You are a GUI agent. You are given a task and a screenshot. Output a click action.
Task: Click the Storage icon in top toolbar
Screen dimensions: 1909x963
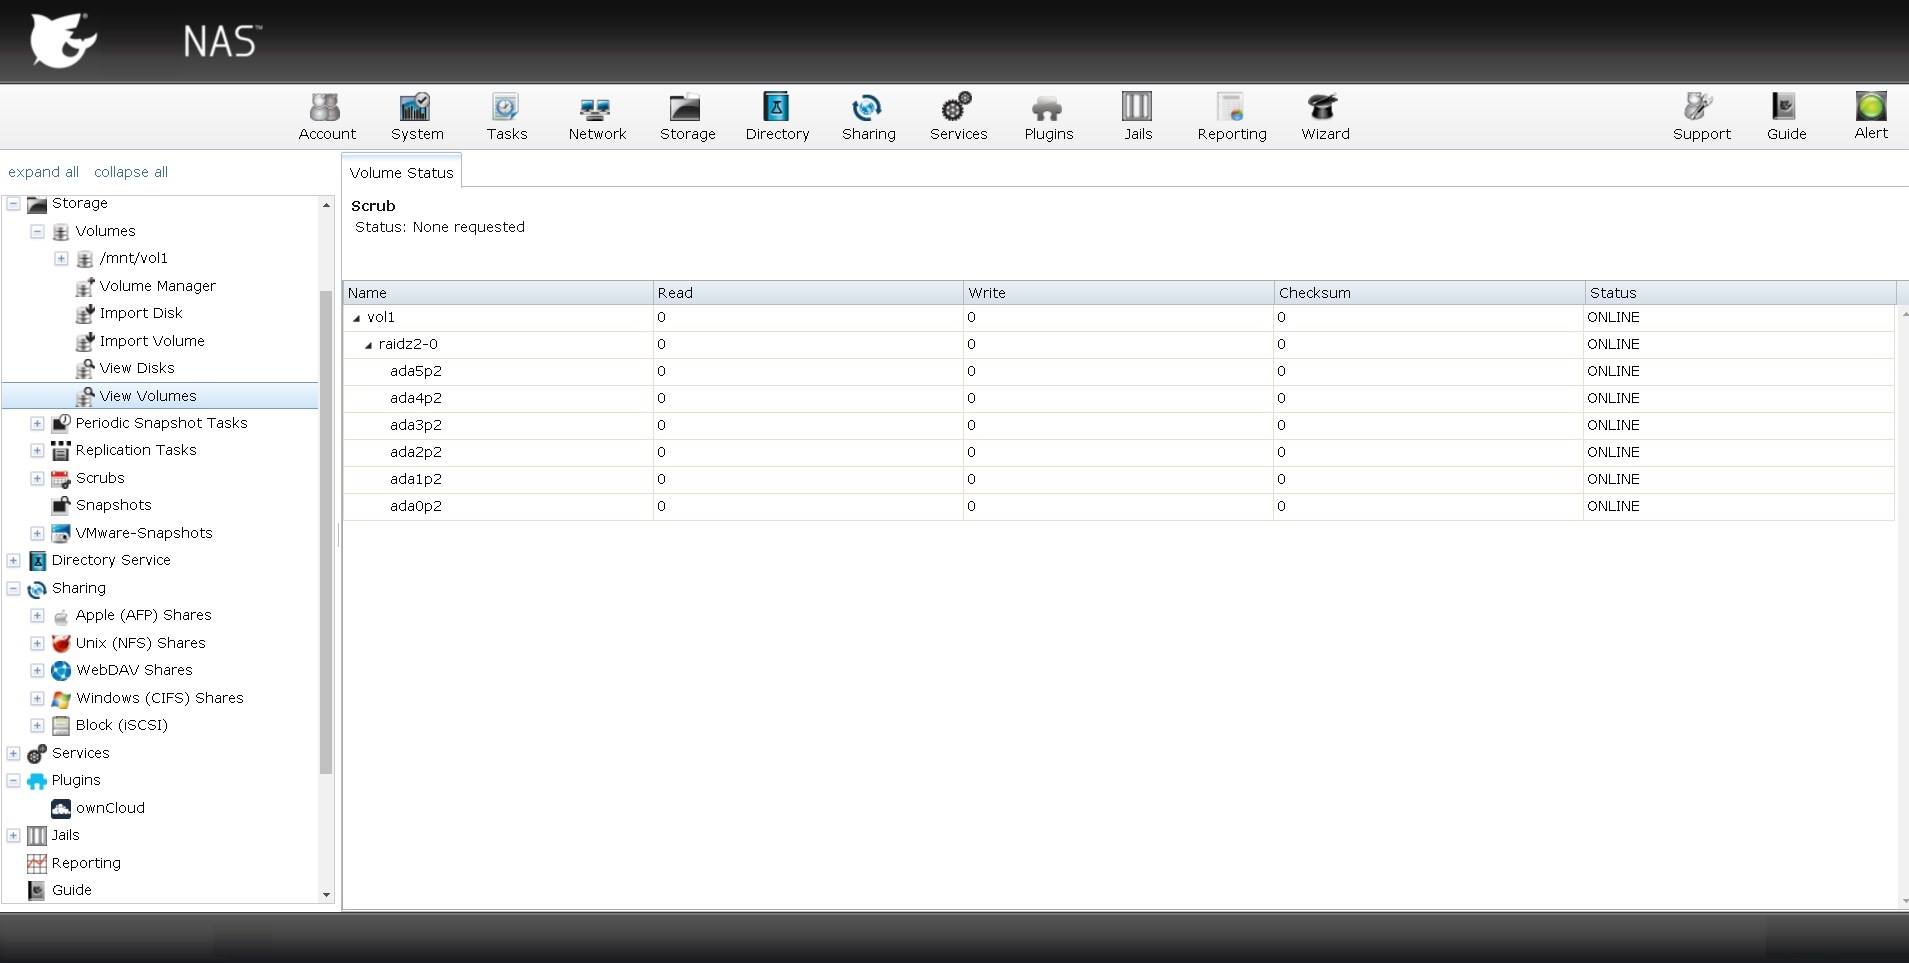(686, 108)
